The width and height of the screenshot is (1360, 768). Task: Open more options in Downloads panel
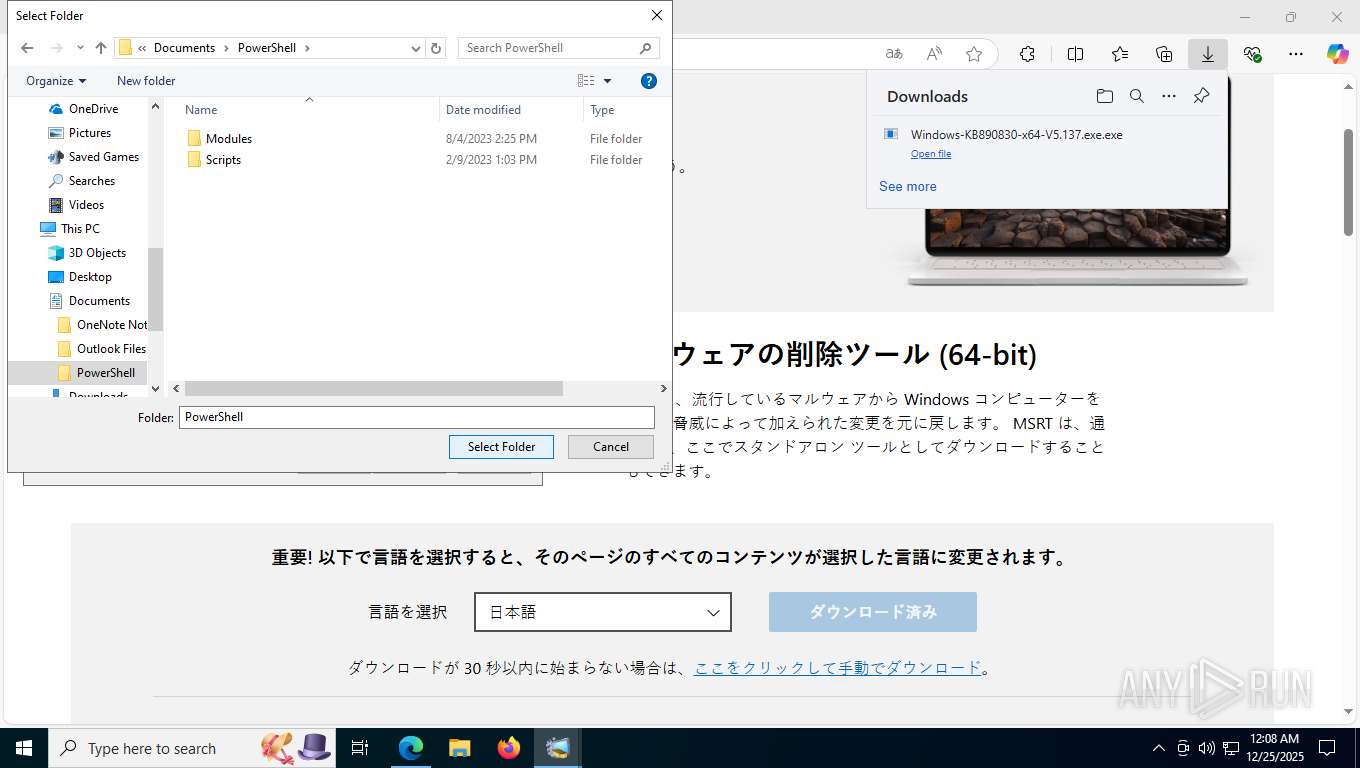[1169, 96]
